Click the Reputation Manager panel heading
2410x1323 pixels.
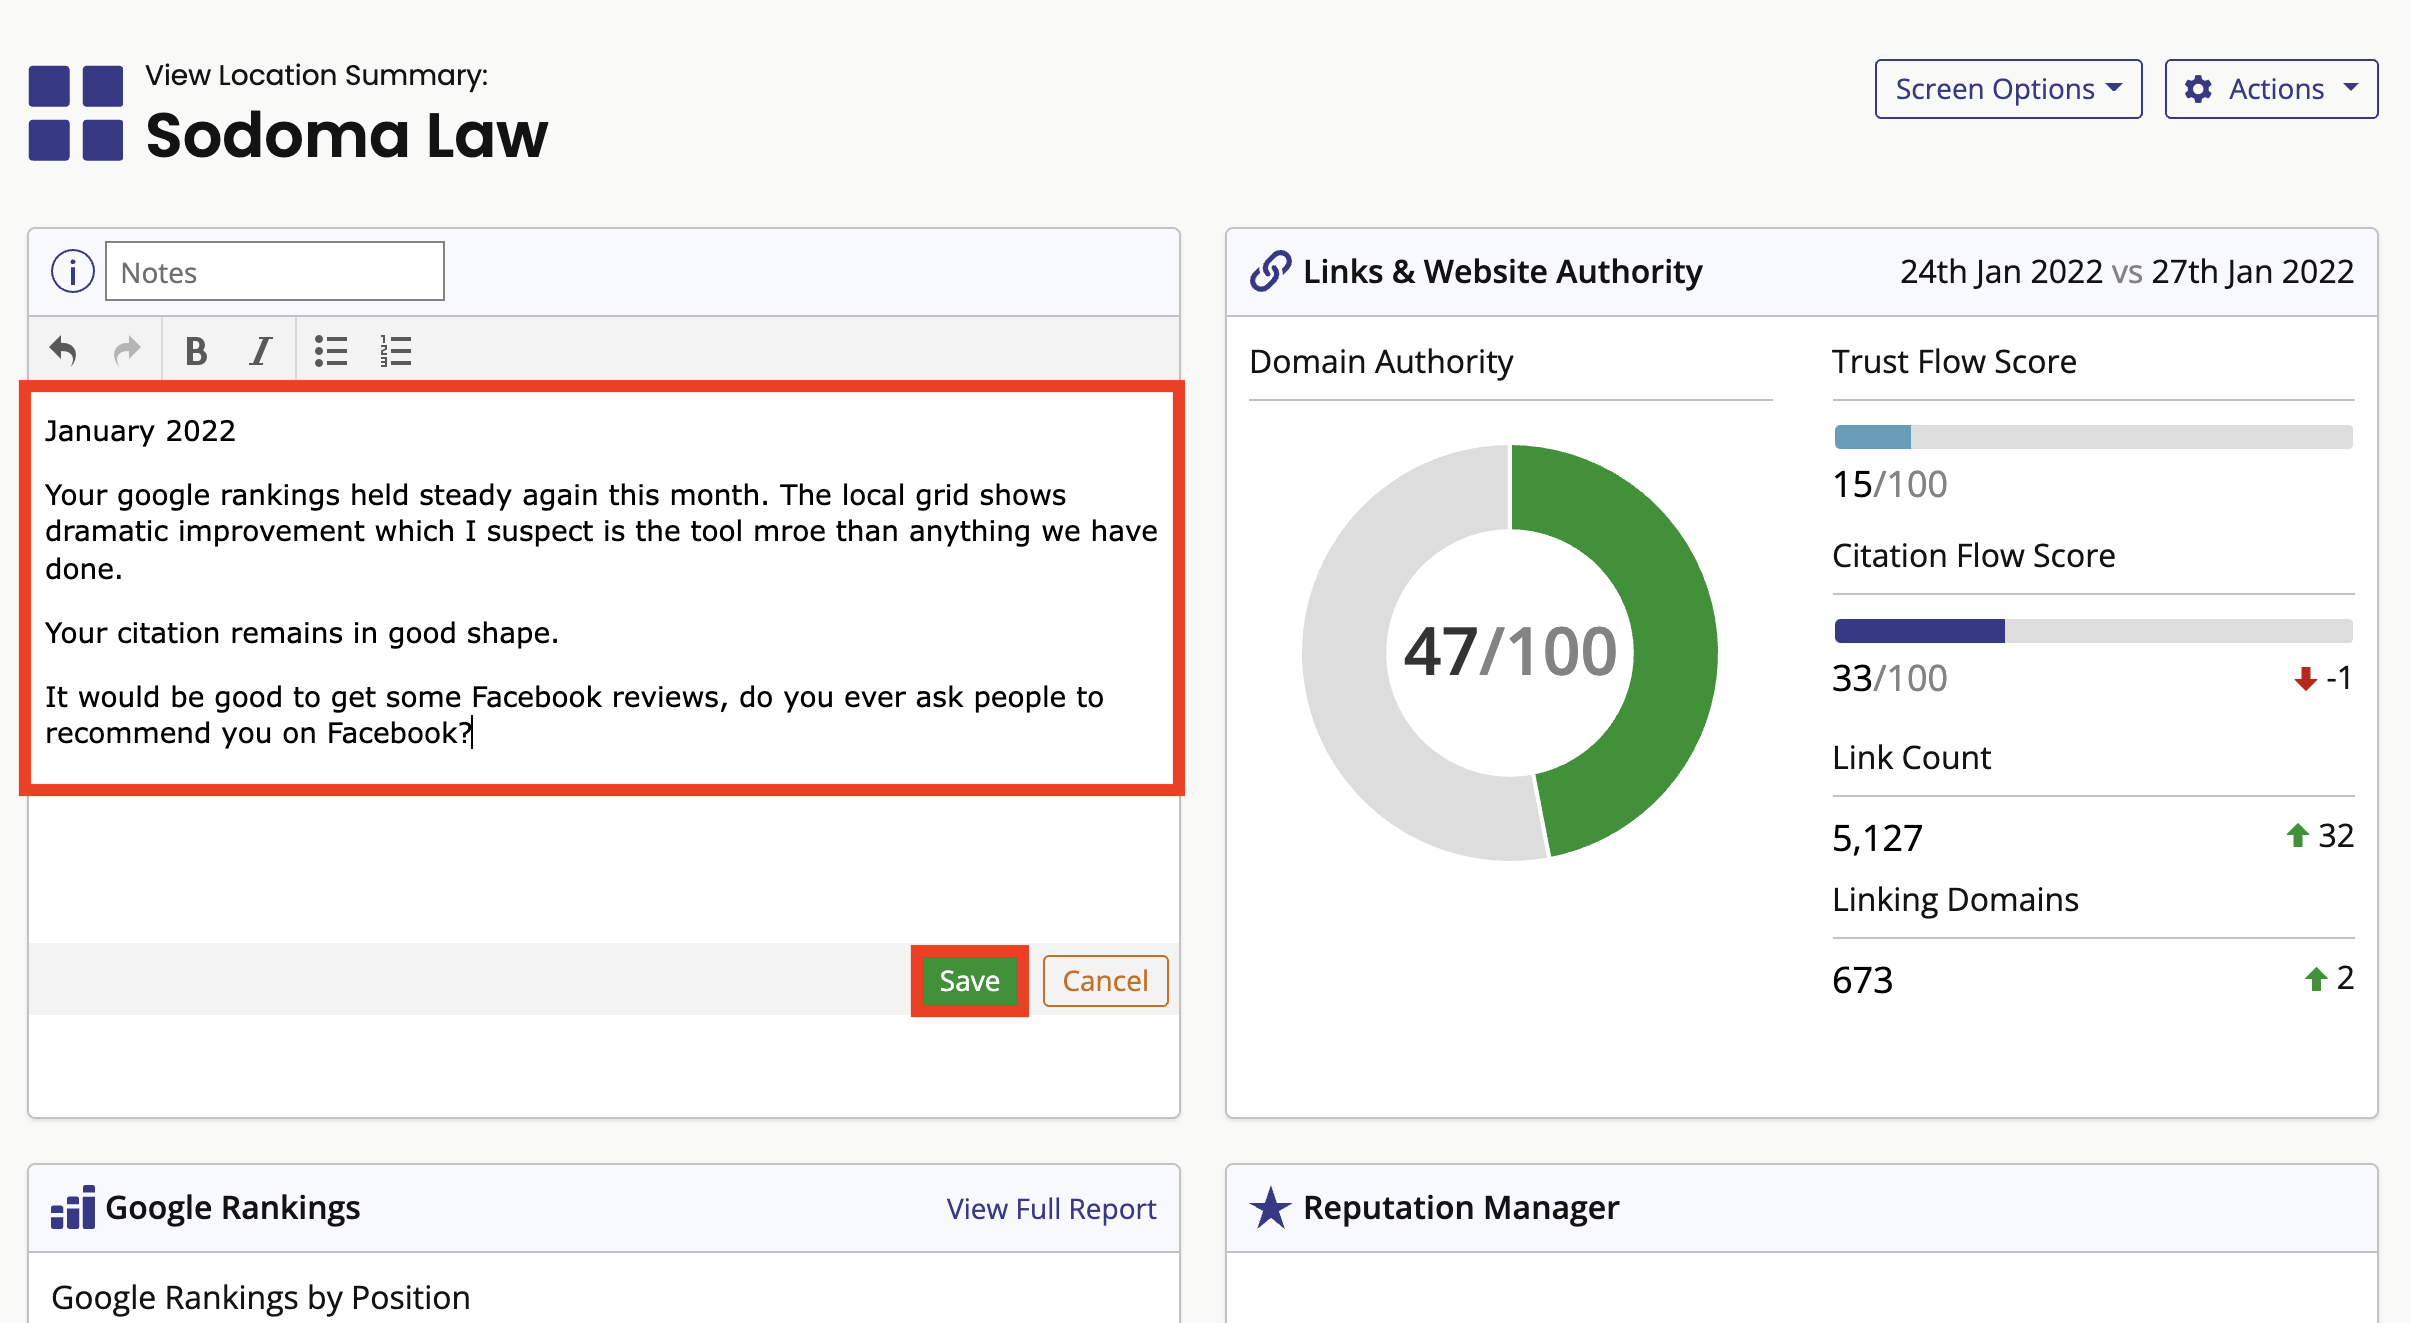pyautogui.click(x=1461, y=1207)
